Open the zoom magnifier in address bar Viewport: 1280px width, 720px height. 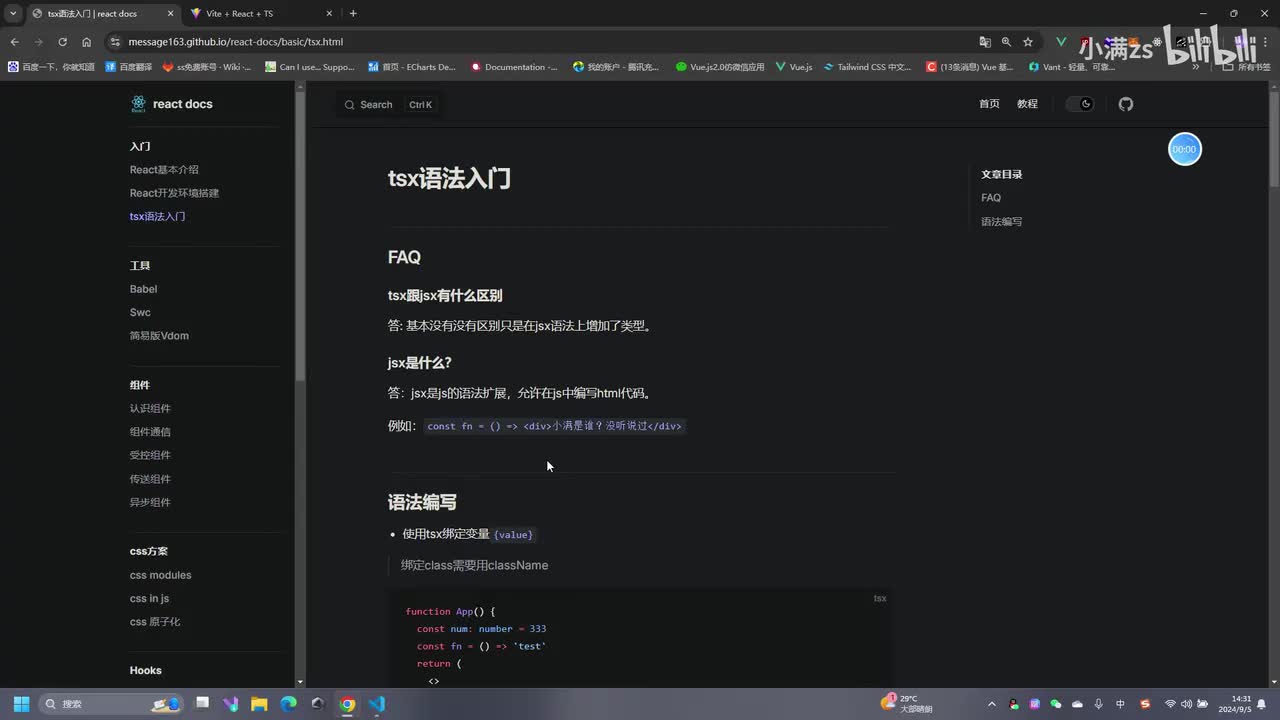pos(1006,42)
